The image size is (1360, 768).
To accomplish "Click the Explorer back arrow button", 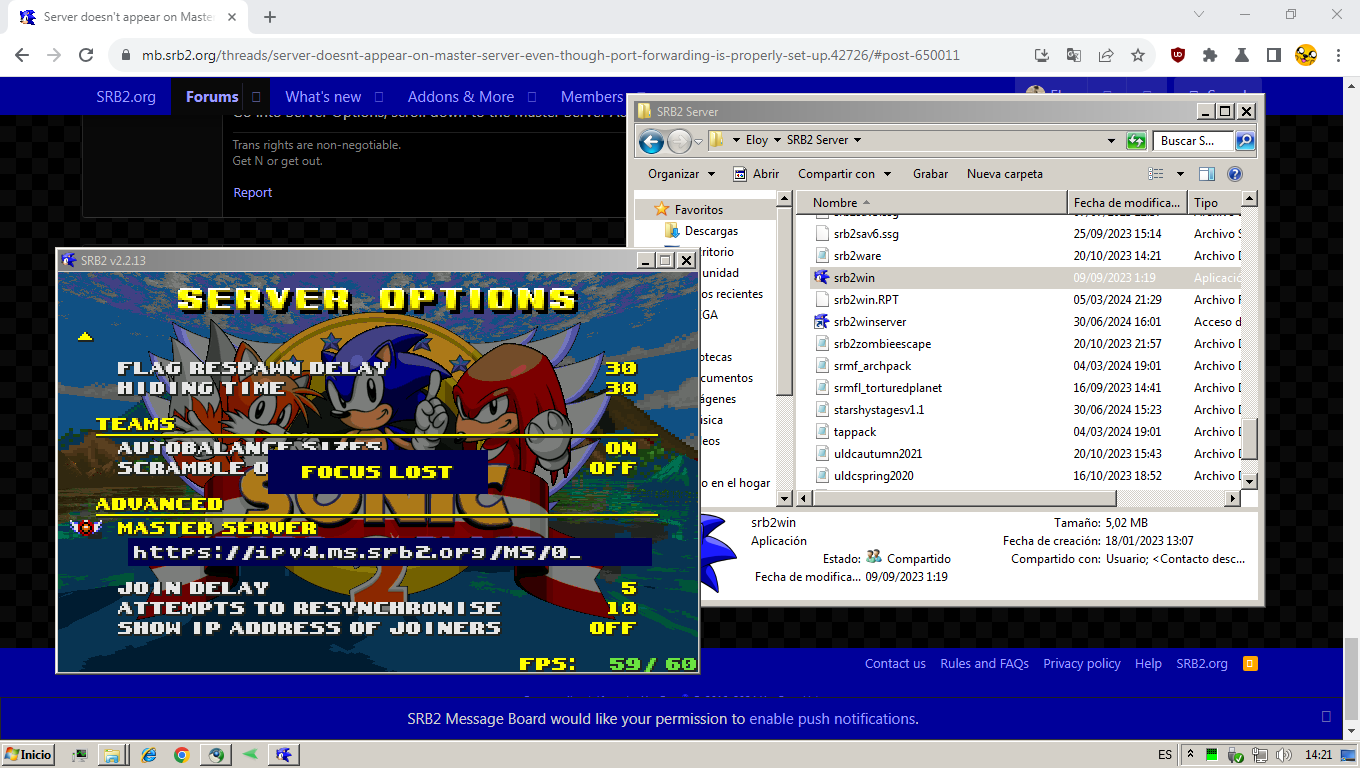I will (651, 141).
